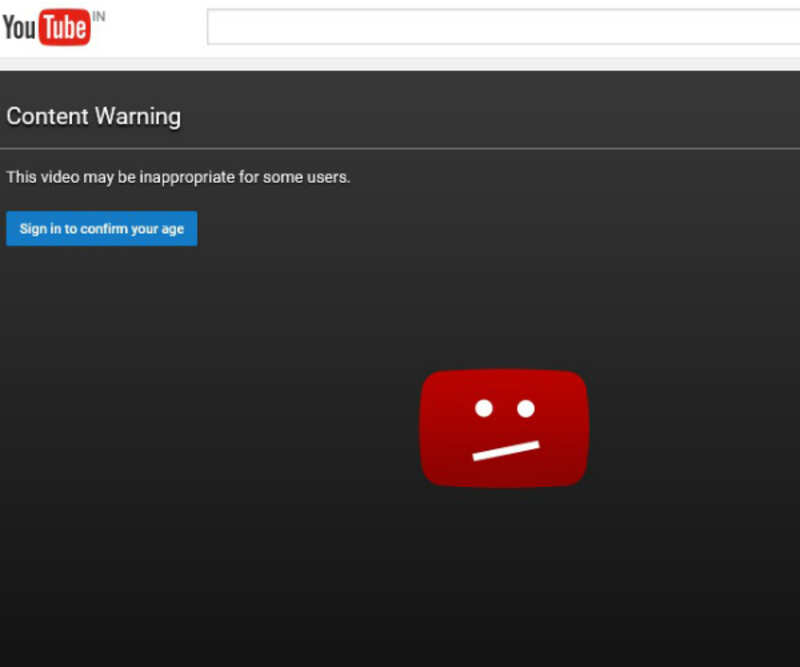This screenshot has height=667, width=800.
Task: Click the left eye of sad face
Action: click(484, 408)
